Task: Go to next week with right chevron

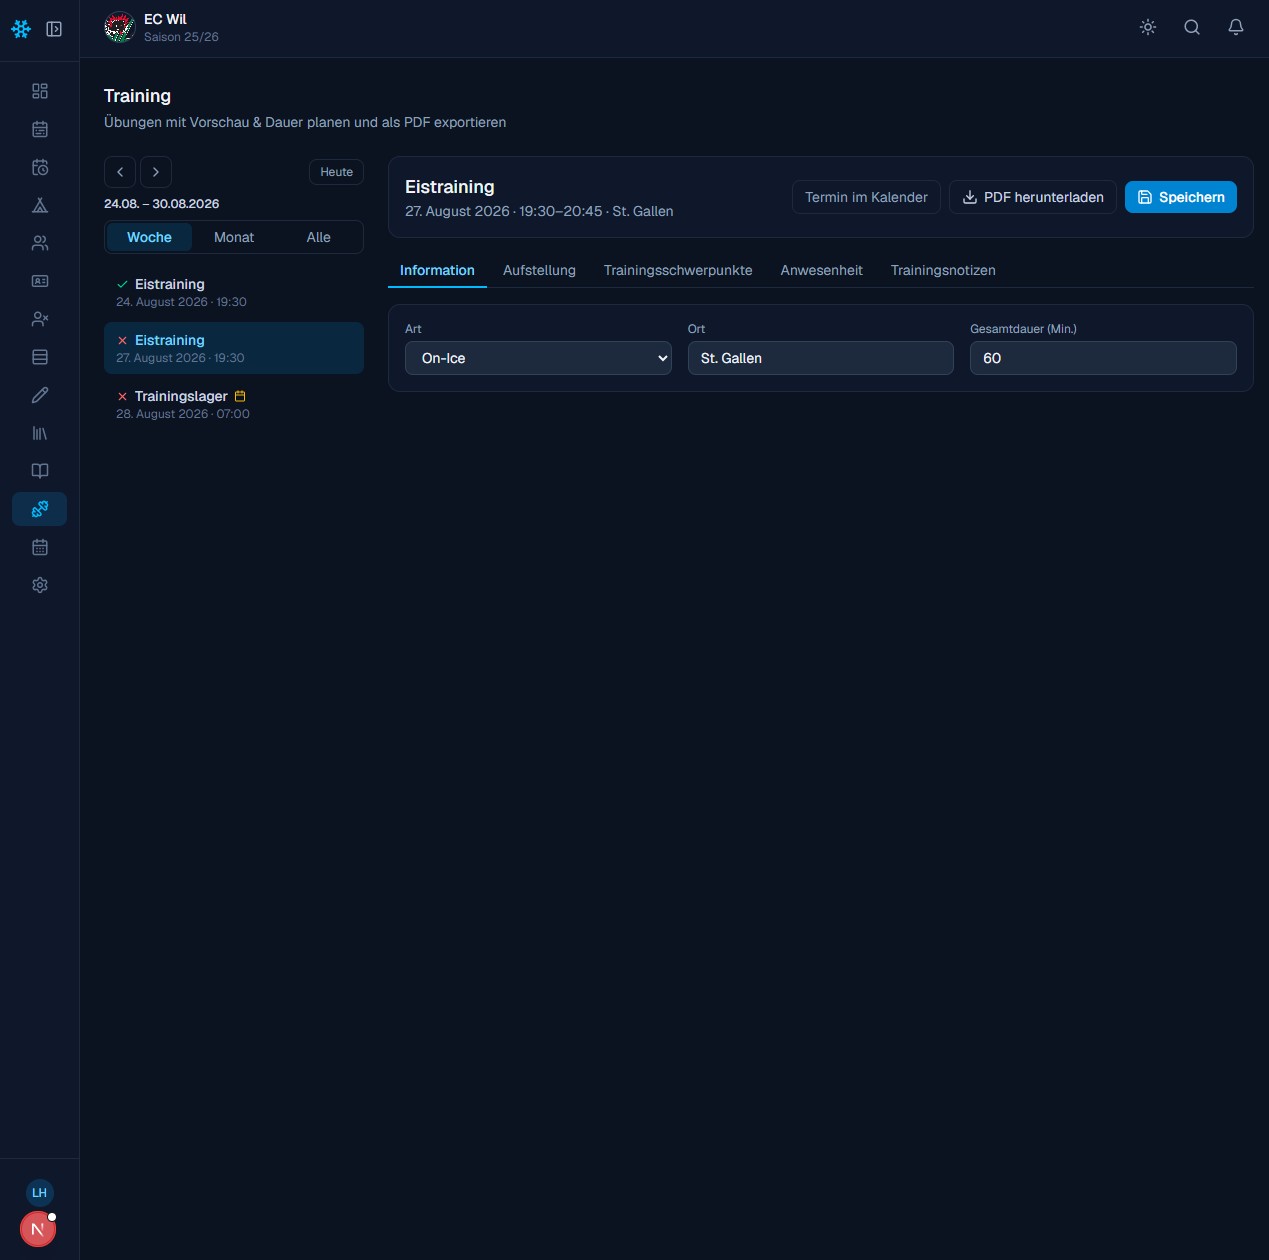Action: (x=156, y=172)
